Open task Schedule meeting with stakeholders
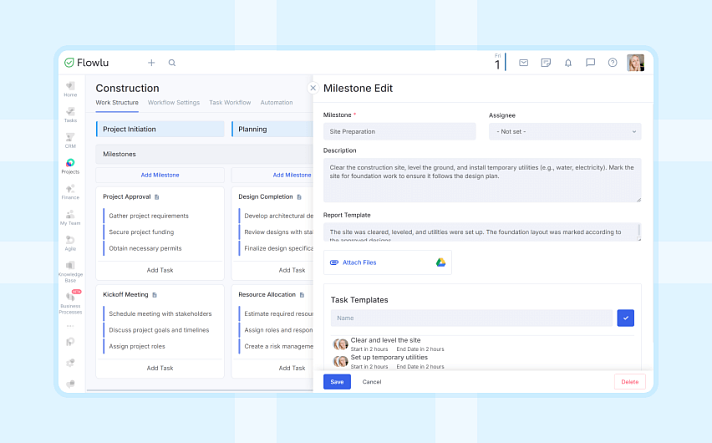The image size is (712, 443). 160,314
